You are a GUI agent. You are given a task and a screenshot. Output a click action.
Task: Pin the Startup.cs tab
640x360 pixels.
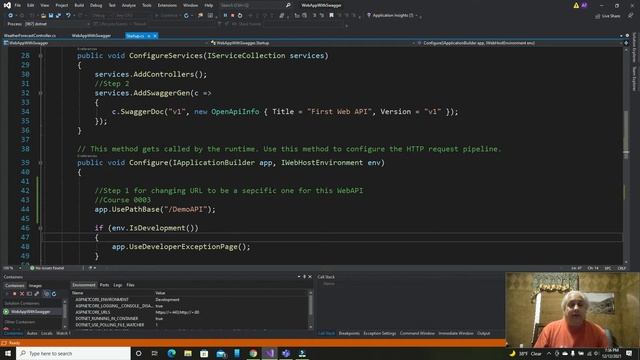pyautogui.click(x=149, y=36)
